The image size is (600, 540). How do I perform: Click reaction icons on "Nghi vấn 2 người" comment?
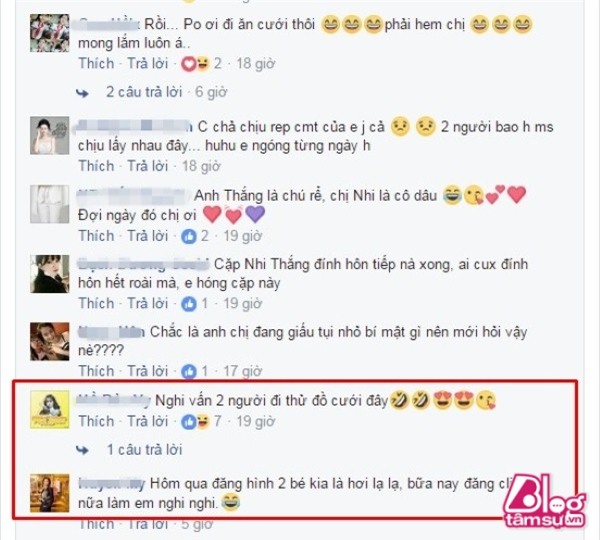click(196, 421)
